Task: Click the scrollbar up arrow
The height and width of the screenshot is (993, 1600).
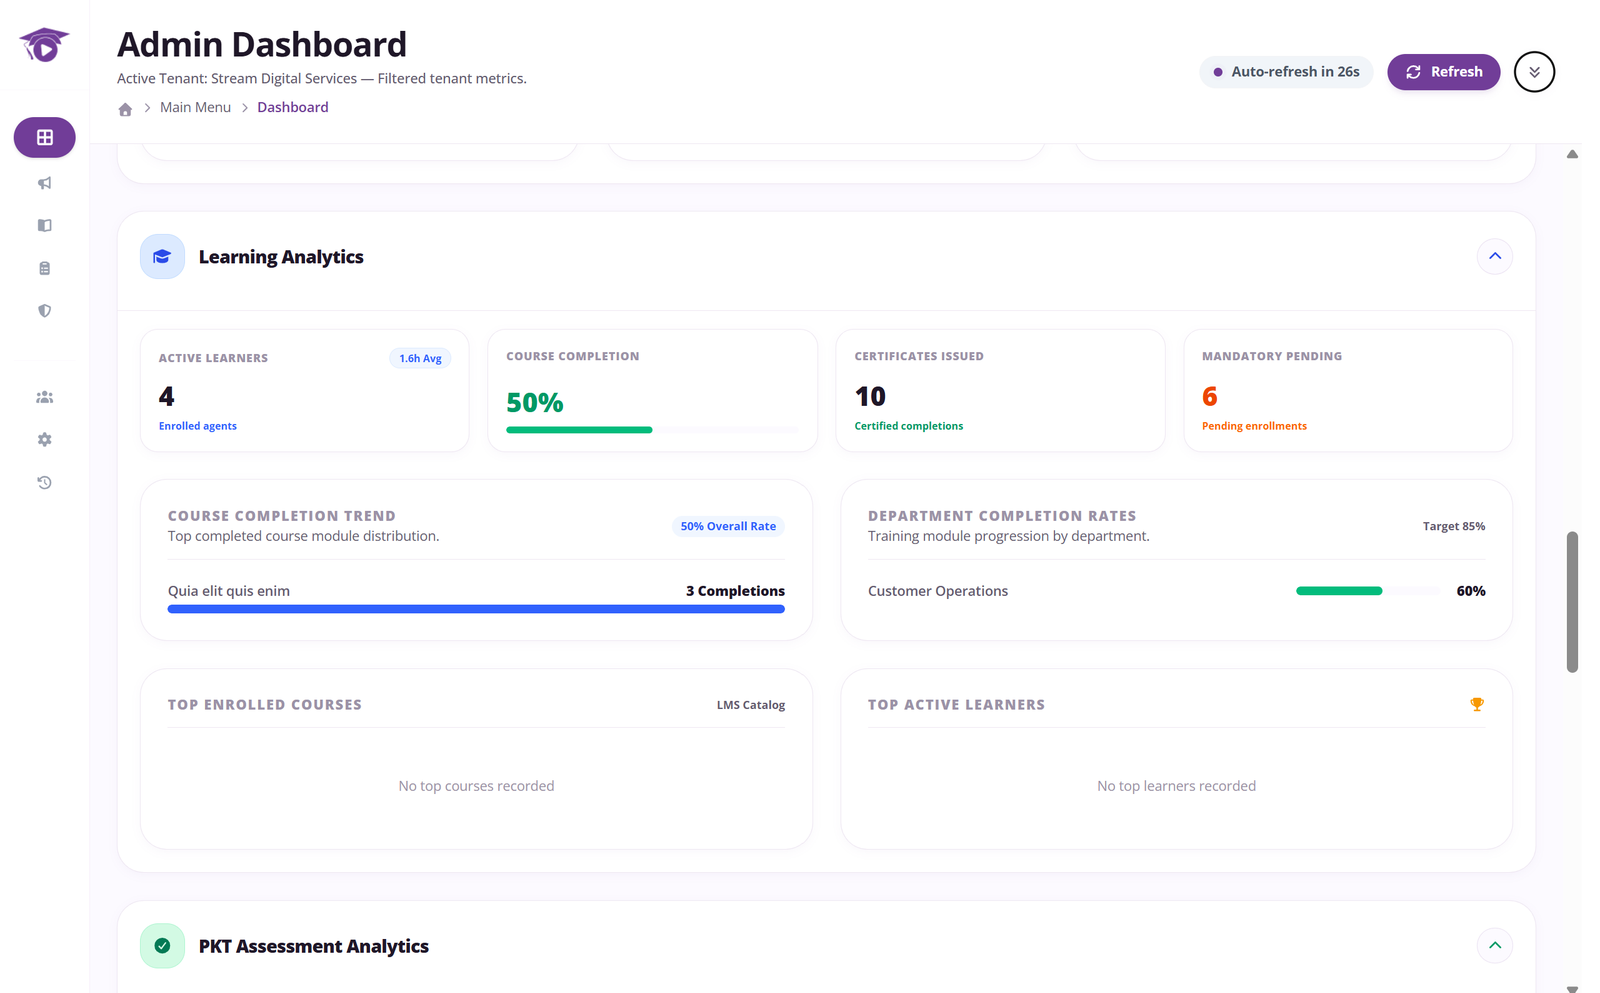Action: (x=1572, y=154)
